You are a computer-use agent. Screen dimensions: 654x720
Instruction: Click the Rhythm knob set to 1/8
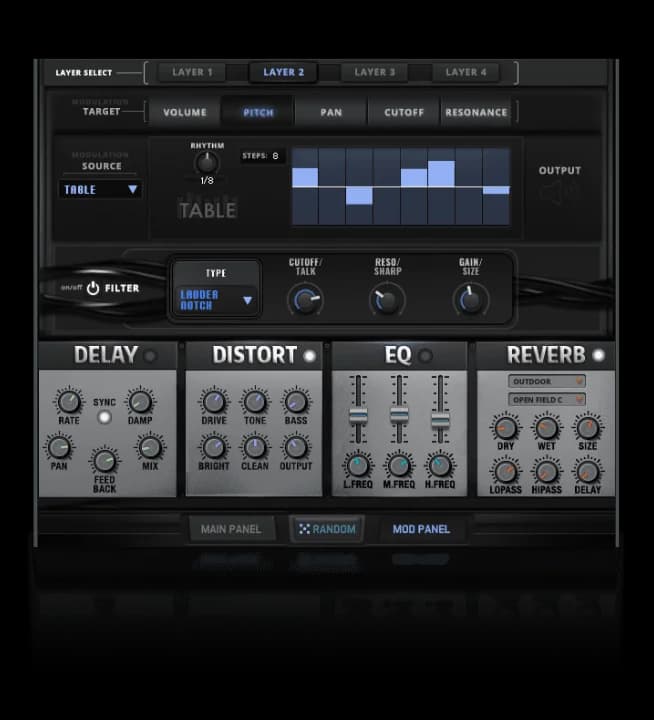[206, 162]
